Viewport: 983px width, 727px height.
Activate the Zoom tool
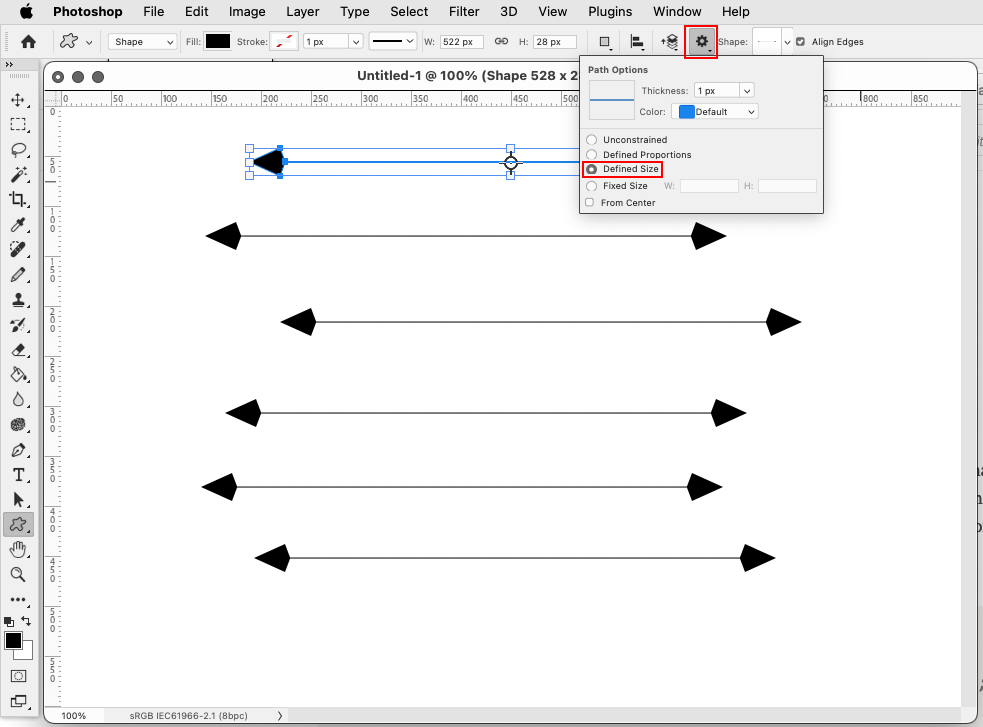pos(18,574)
